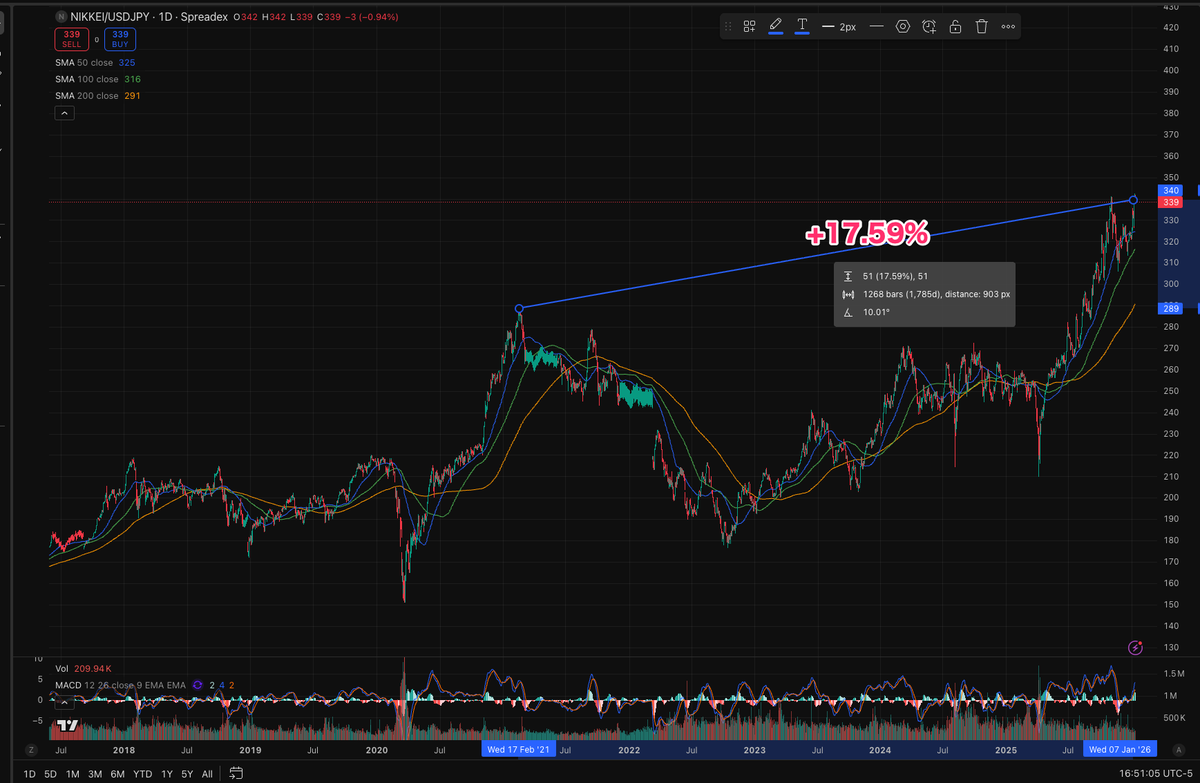Image resolution: width=1200 pixels, height=783 pixels.
Task: Click the 2022 label on time axis
Action: [x=629, y=749]
